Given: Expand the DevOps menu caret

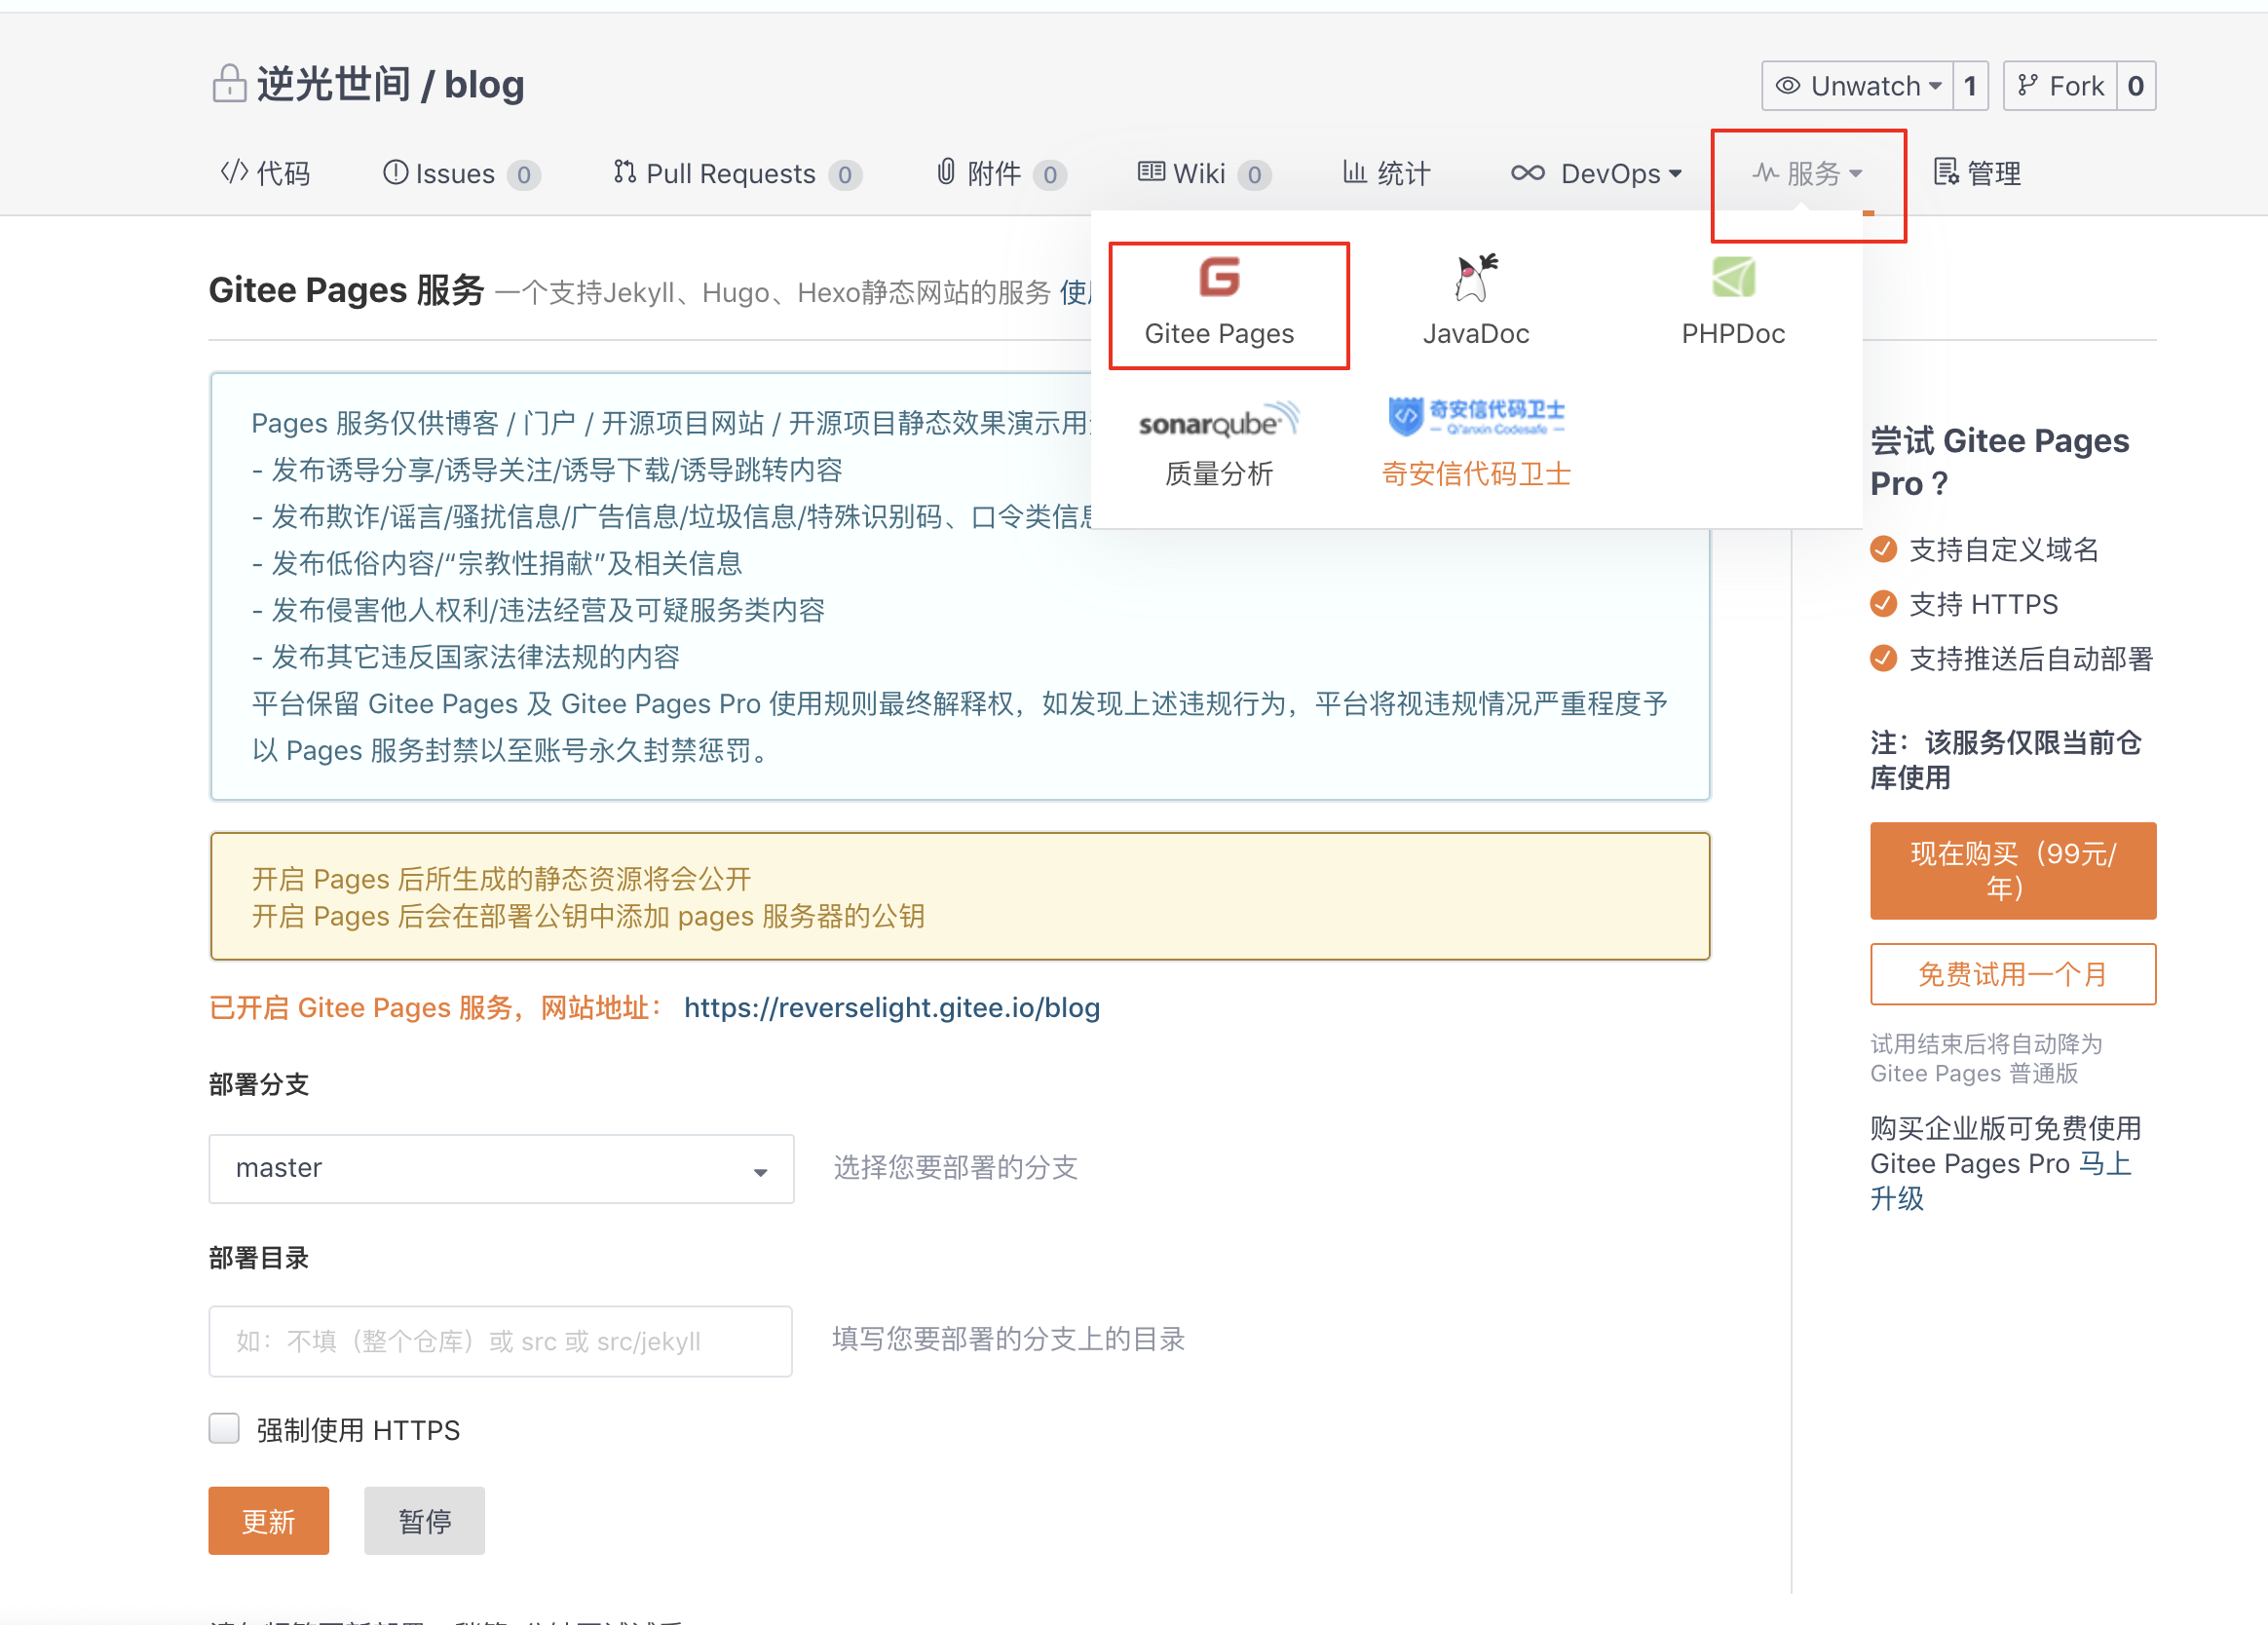Looking at the screenshot, I should click(x=1675, y=174).
